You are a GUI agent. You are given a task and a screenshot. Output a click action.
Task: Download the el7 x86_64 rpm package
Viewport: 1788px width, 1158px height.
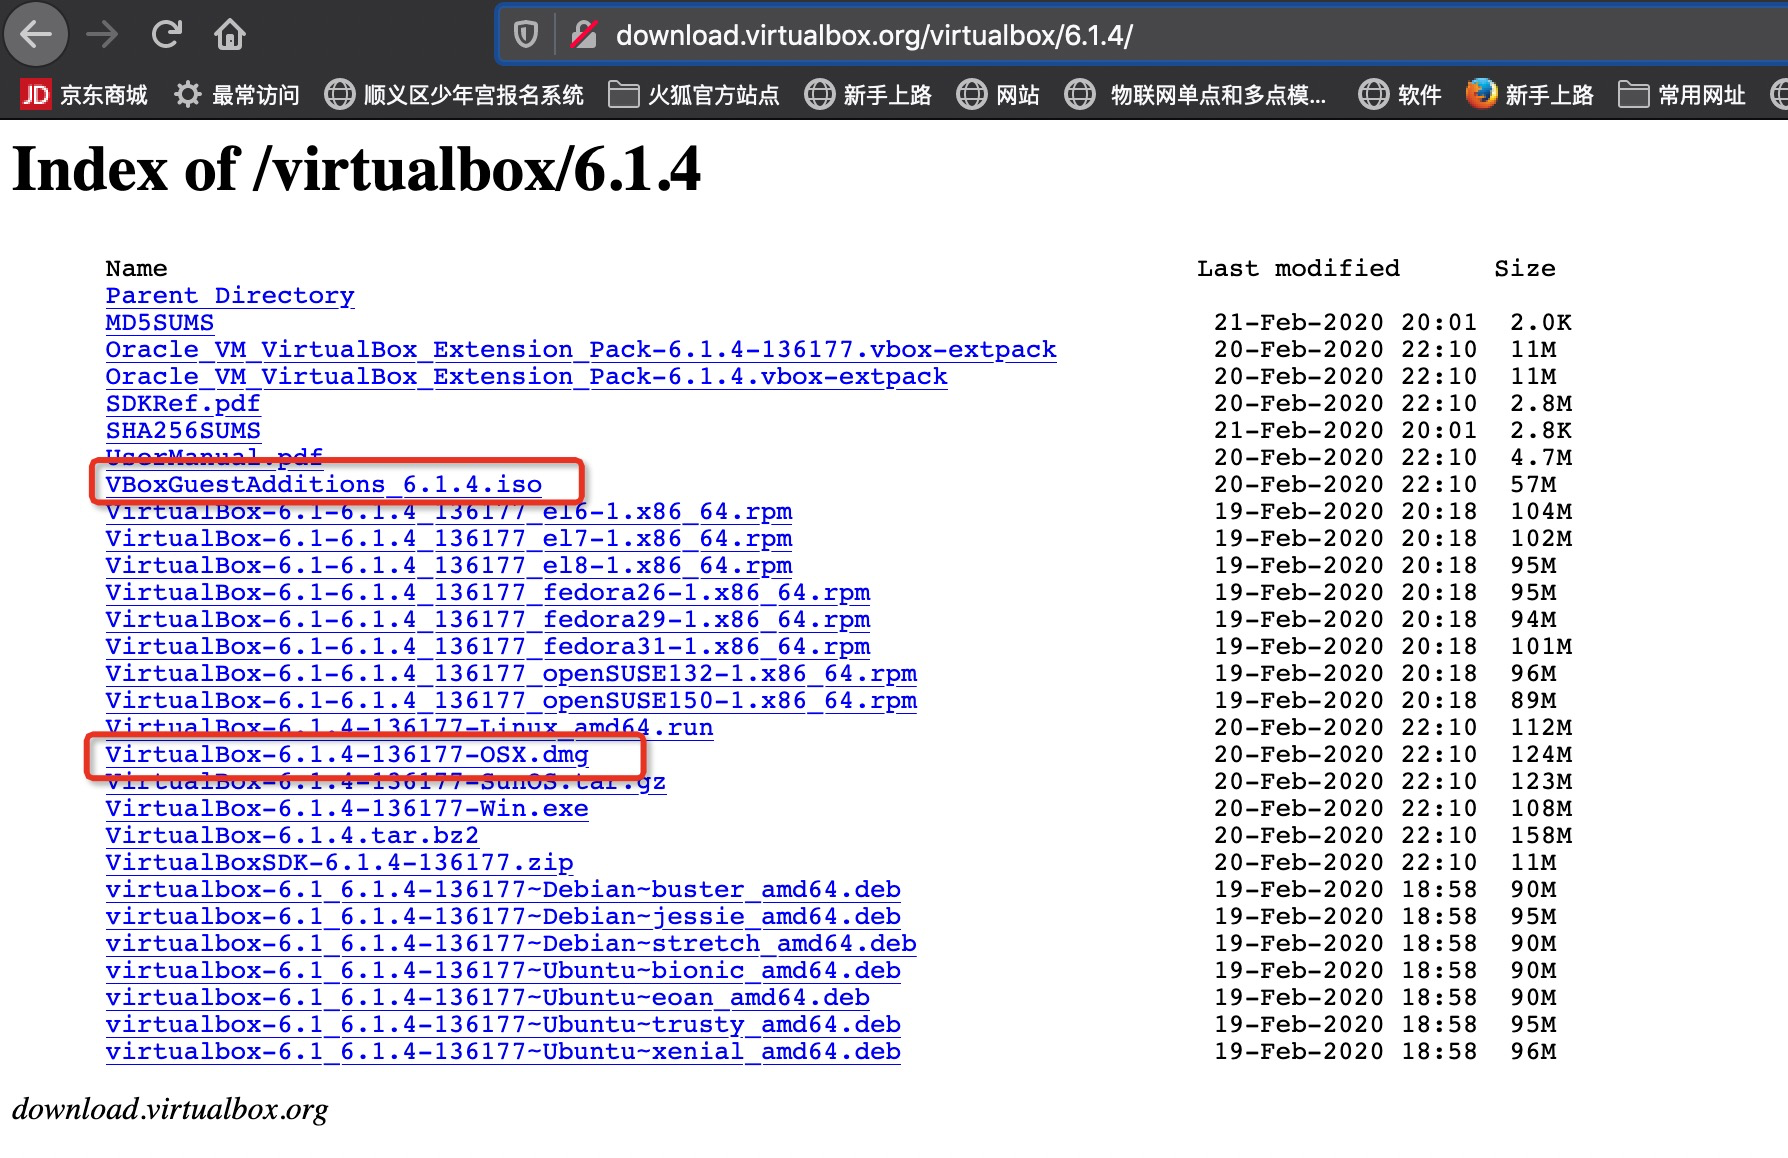(x=449, y=539)
